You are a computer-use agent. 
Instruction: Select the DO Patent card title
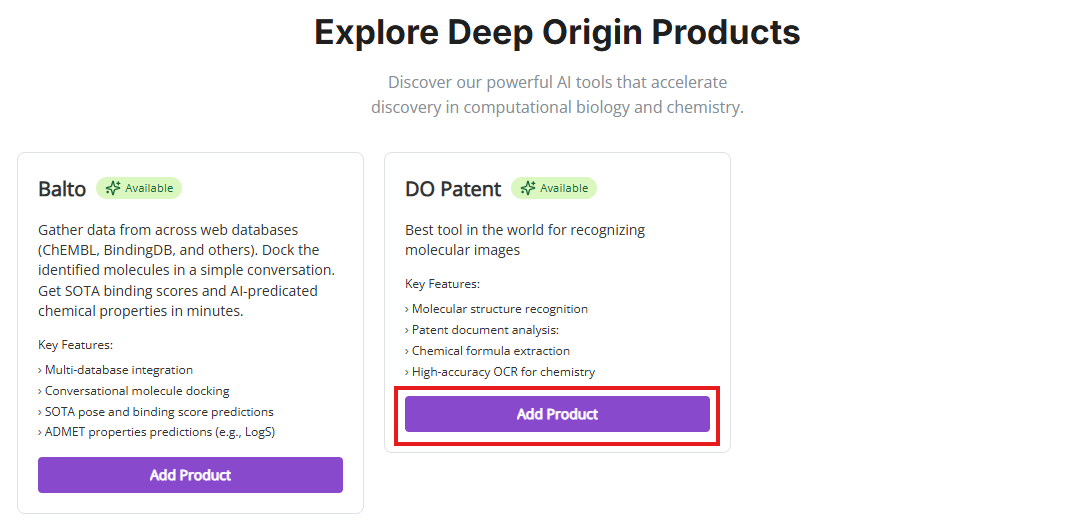[452, 189]
